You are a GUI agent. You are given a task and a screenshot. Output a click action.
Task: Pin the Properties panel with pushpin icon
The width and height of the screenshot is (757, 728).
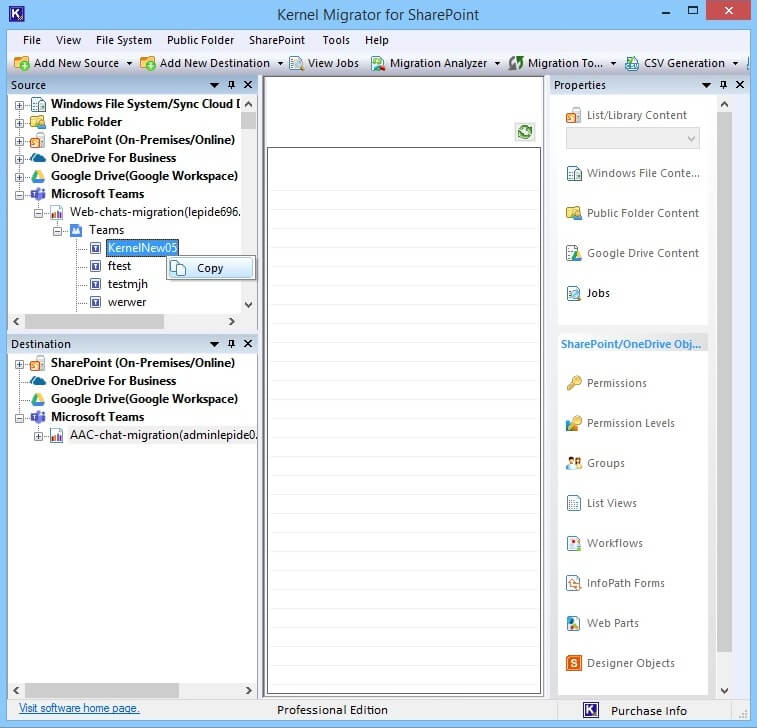[723, 85]
